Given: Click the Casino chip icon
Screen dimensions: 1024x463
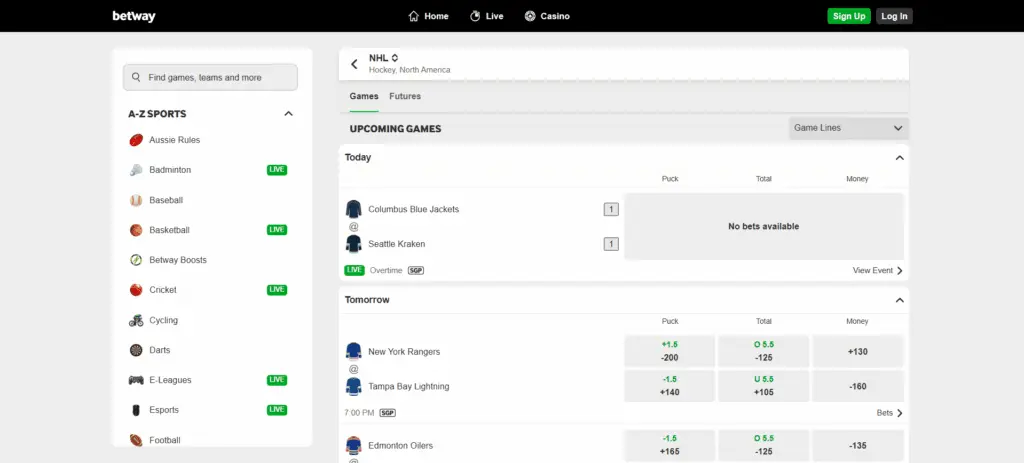Looking at the screenshot, I should pos(530,16).
